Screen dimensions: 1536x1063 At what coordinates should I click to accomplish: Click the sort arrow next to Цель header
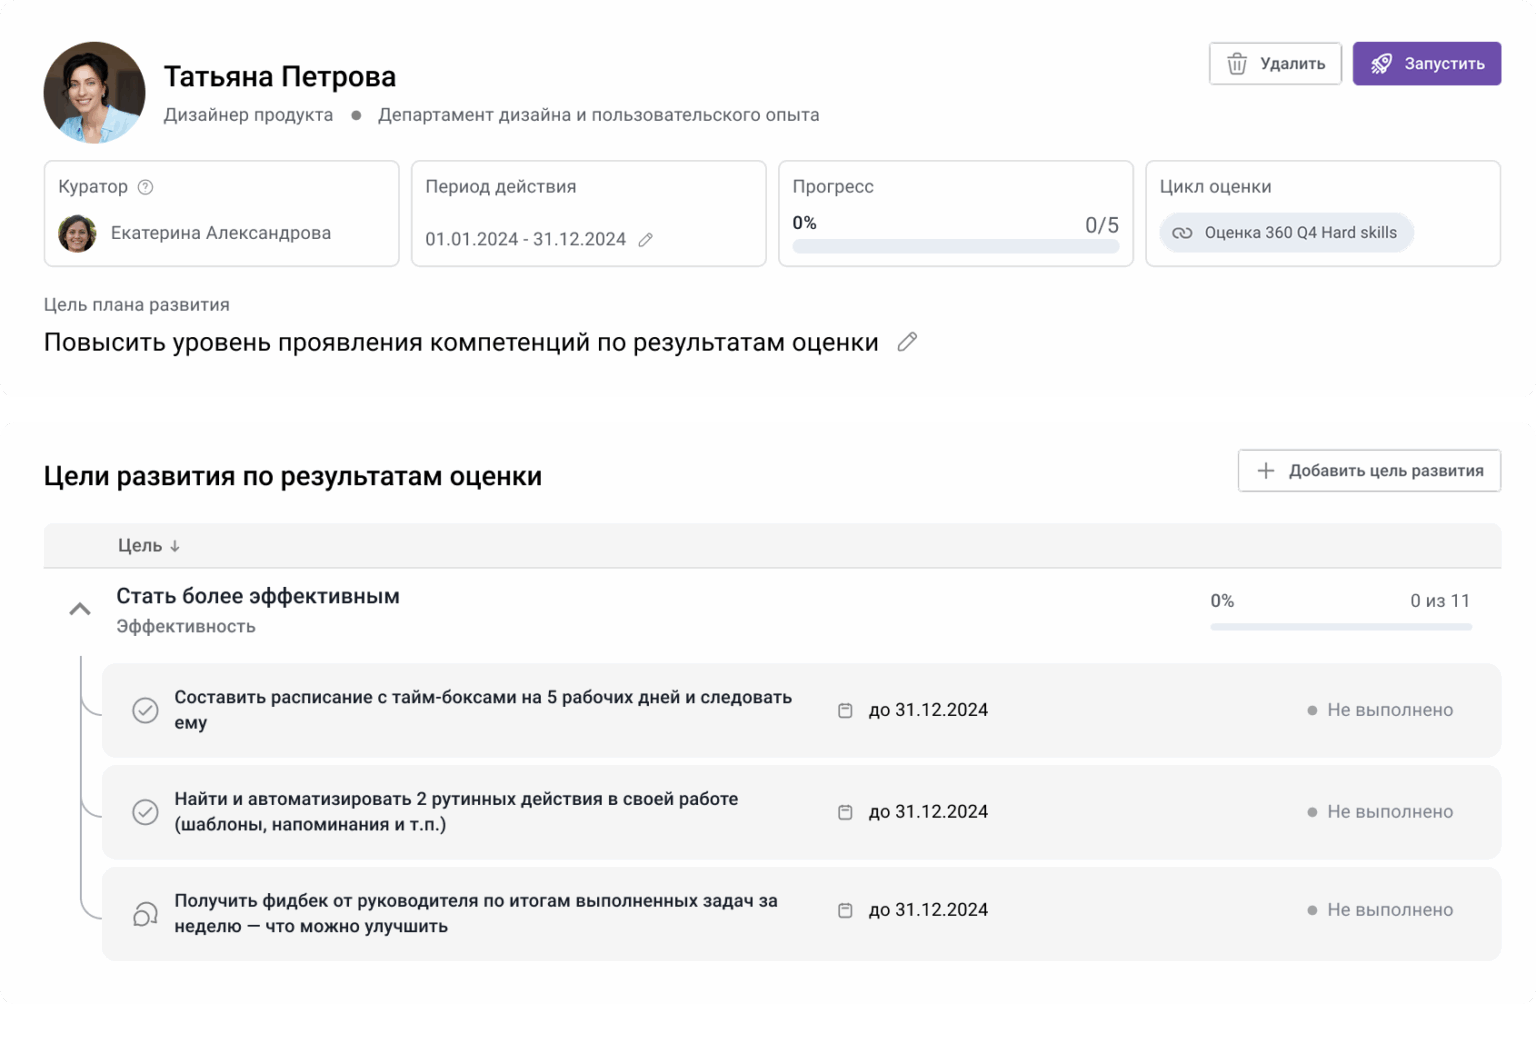click(177, 546)
